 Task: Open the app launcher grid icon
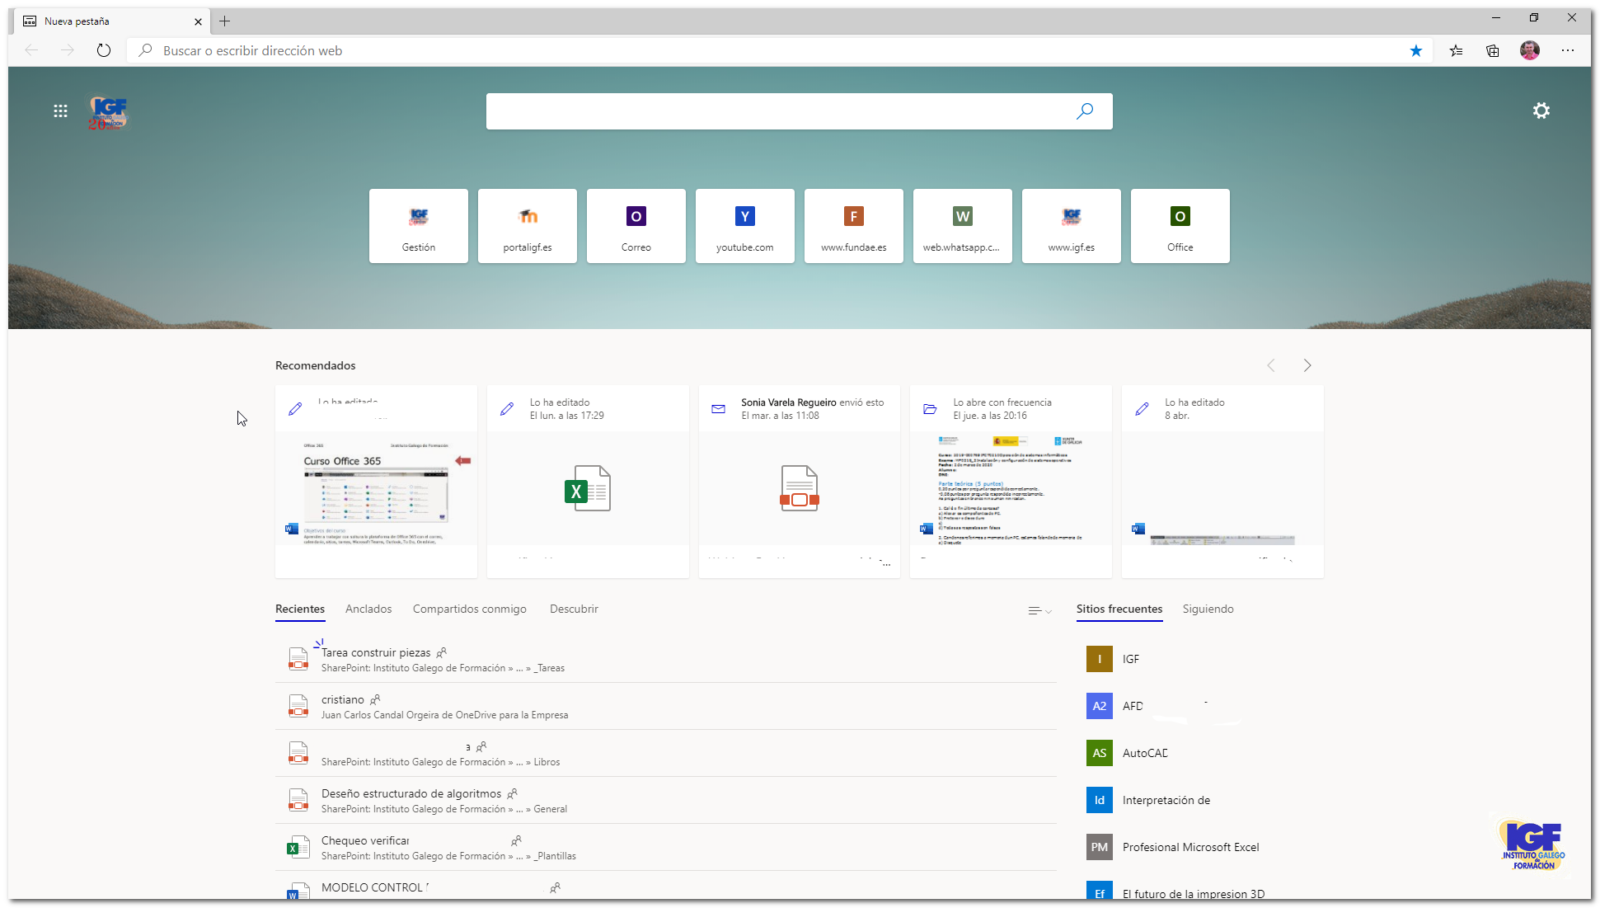[60, 111]
